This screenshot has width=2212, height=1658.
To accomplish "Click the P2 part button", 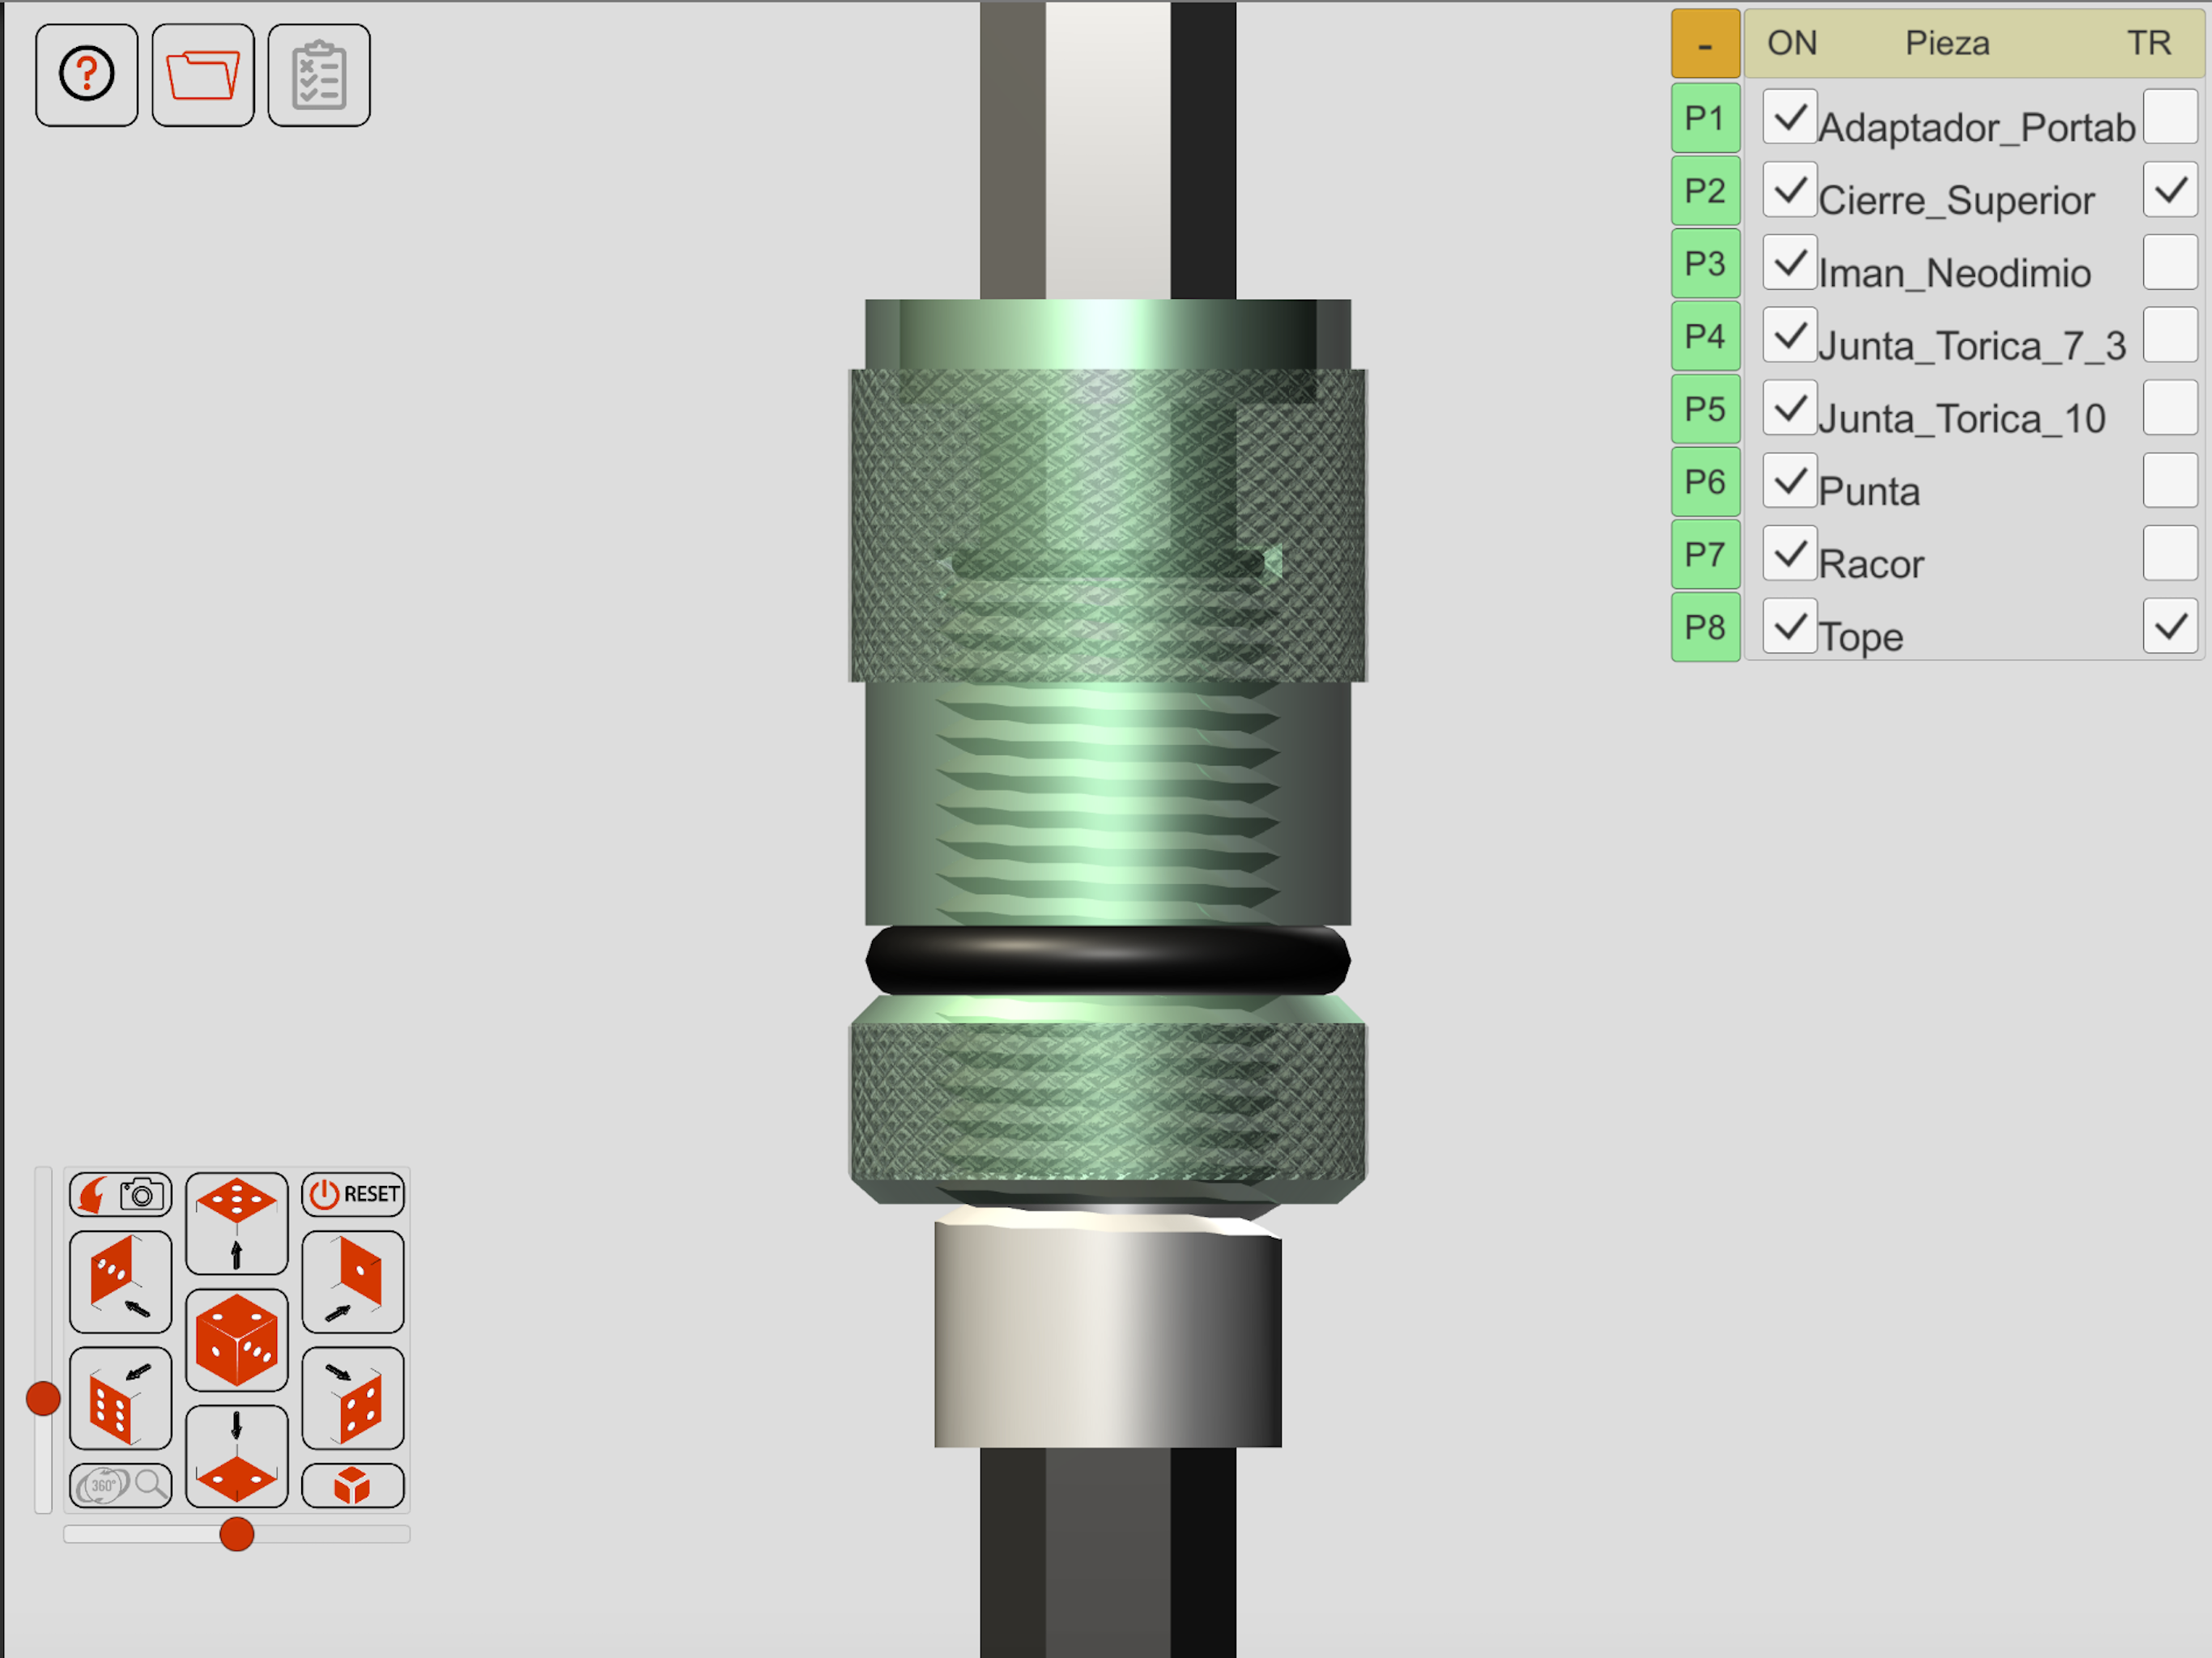I will click(x=1706, y=190).
